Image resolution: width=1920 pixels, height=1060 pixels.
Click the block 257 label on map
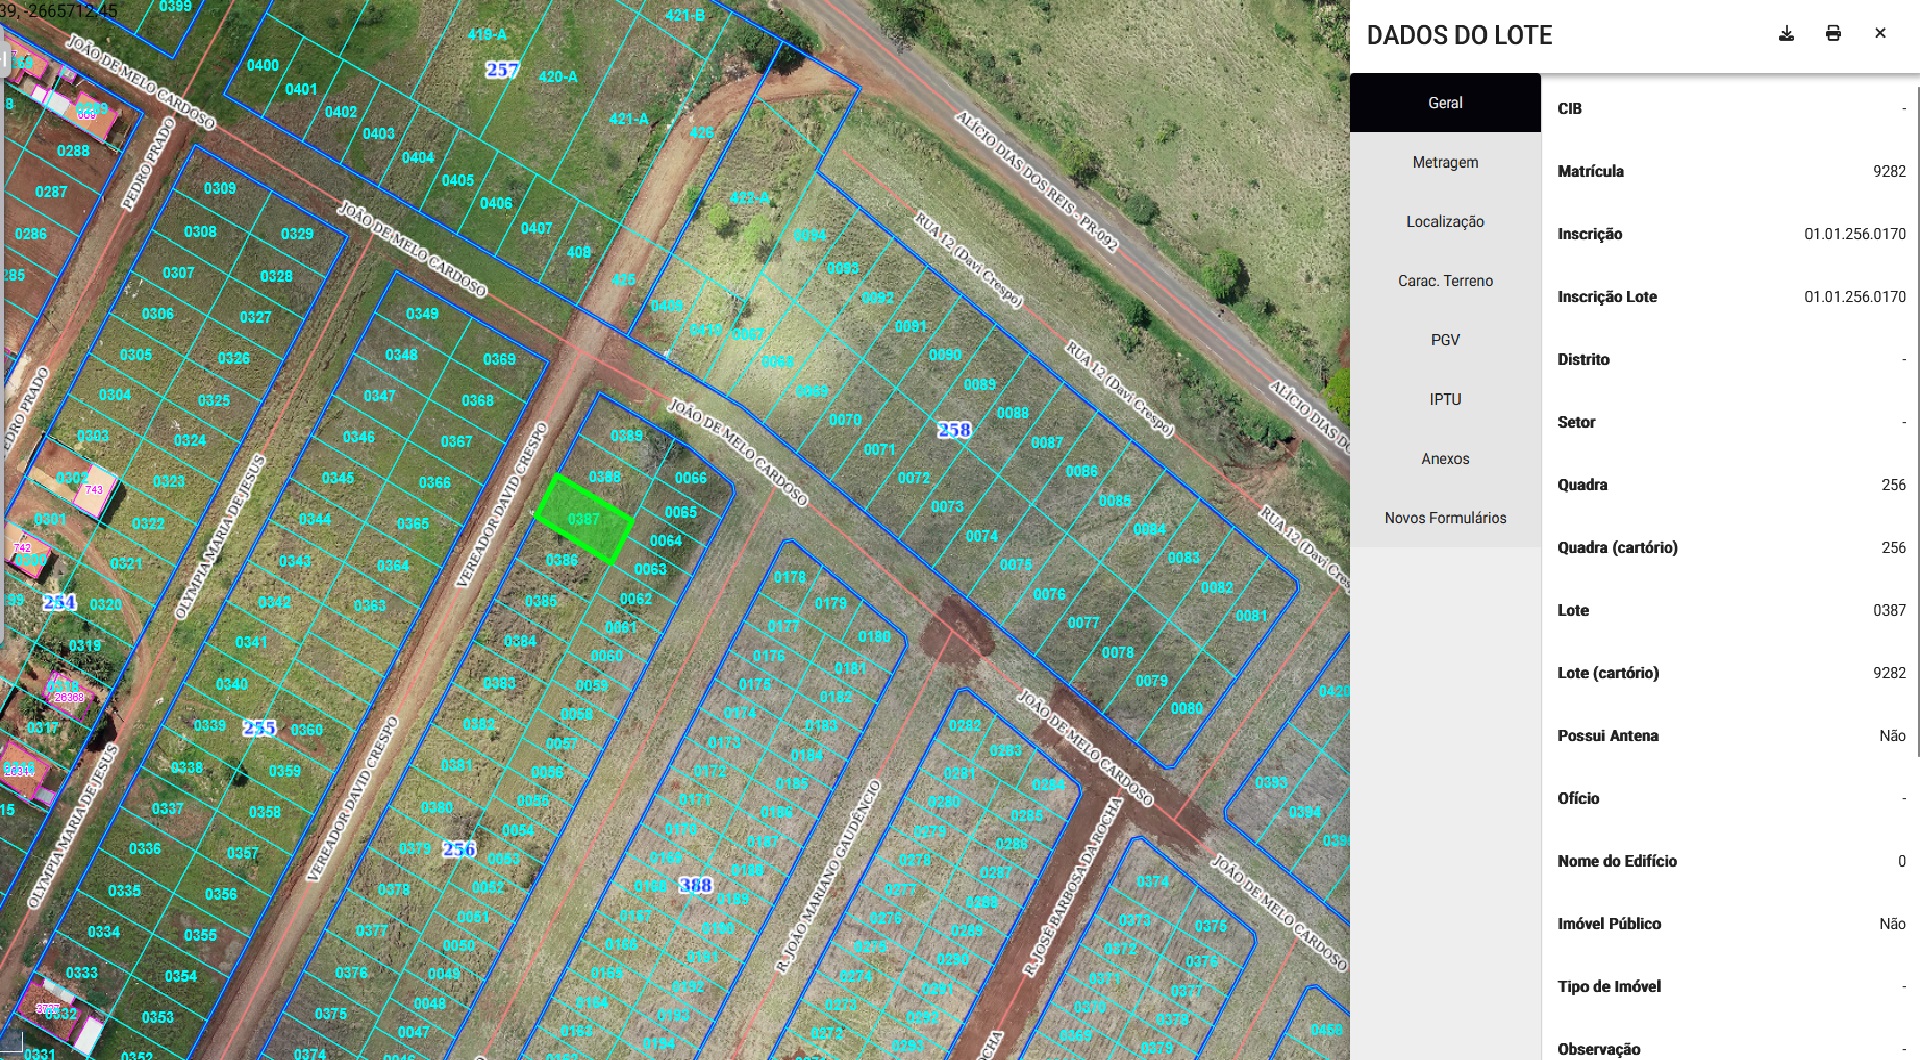[x=502, y=70]
